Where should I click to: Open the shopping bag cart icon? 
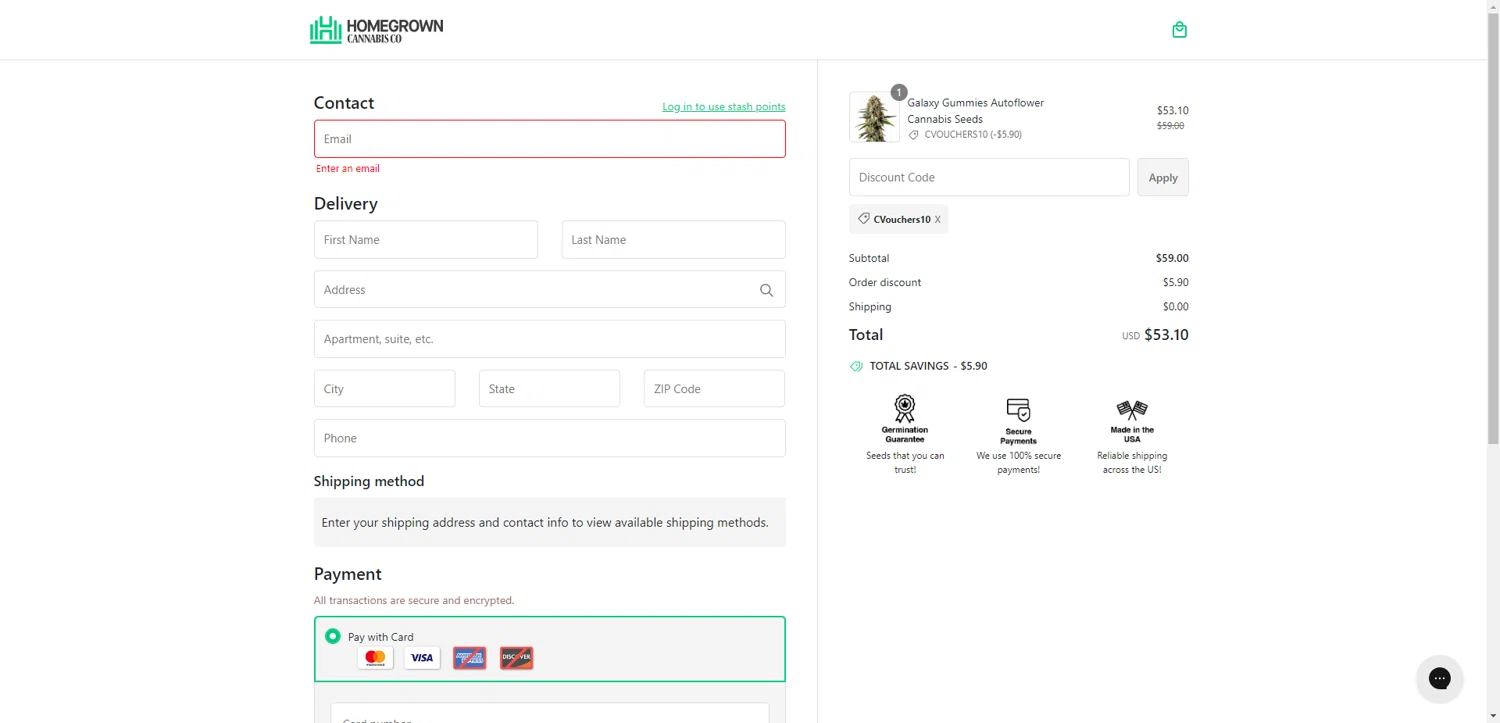pyautogui.click(x=1179, y=30)
